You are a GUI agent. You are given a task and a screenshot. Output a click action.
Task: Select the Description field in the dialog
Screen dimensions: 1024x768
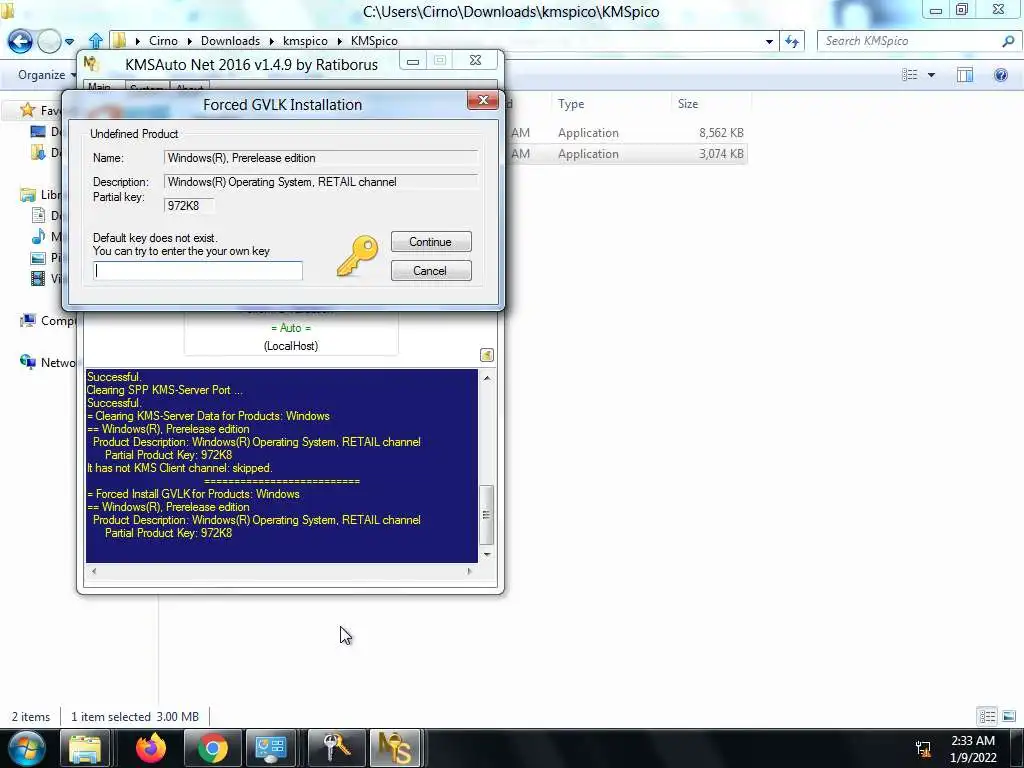click(x=321, y=182)
